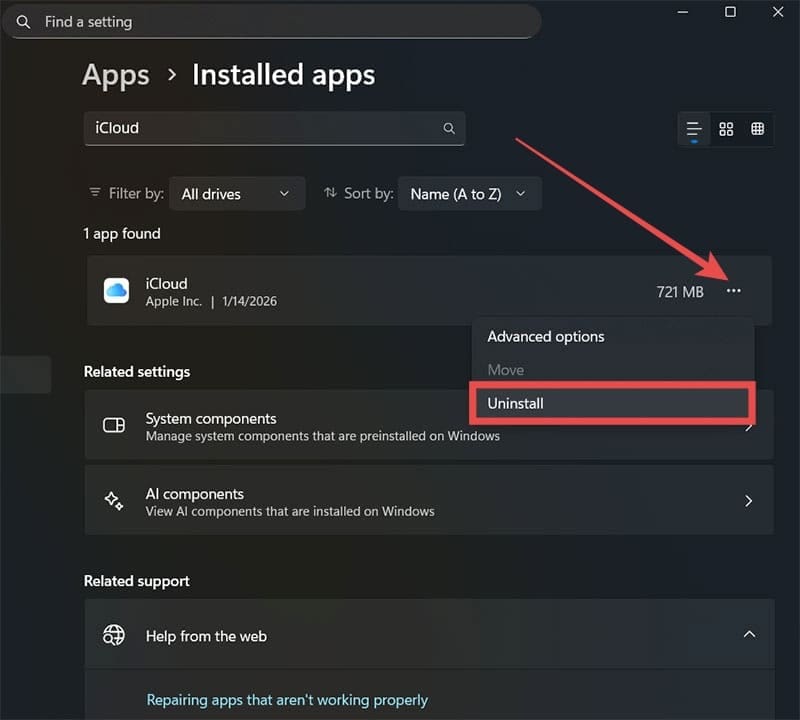Switch to table view layout
This screenshot has width=800, height=720.
758,129
